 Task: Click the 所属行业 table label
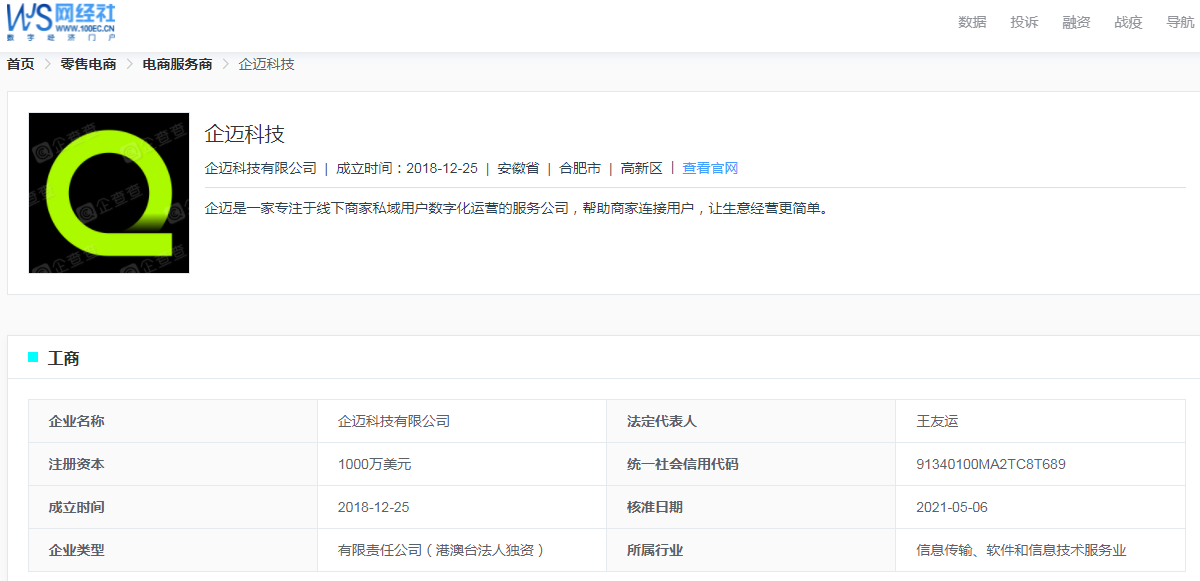click(655, 550)
